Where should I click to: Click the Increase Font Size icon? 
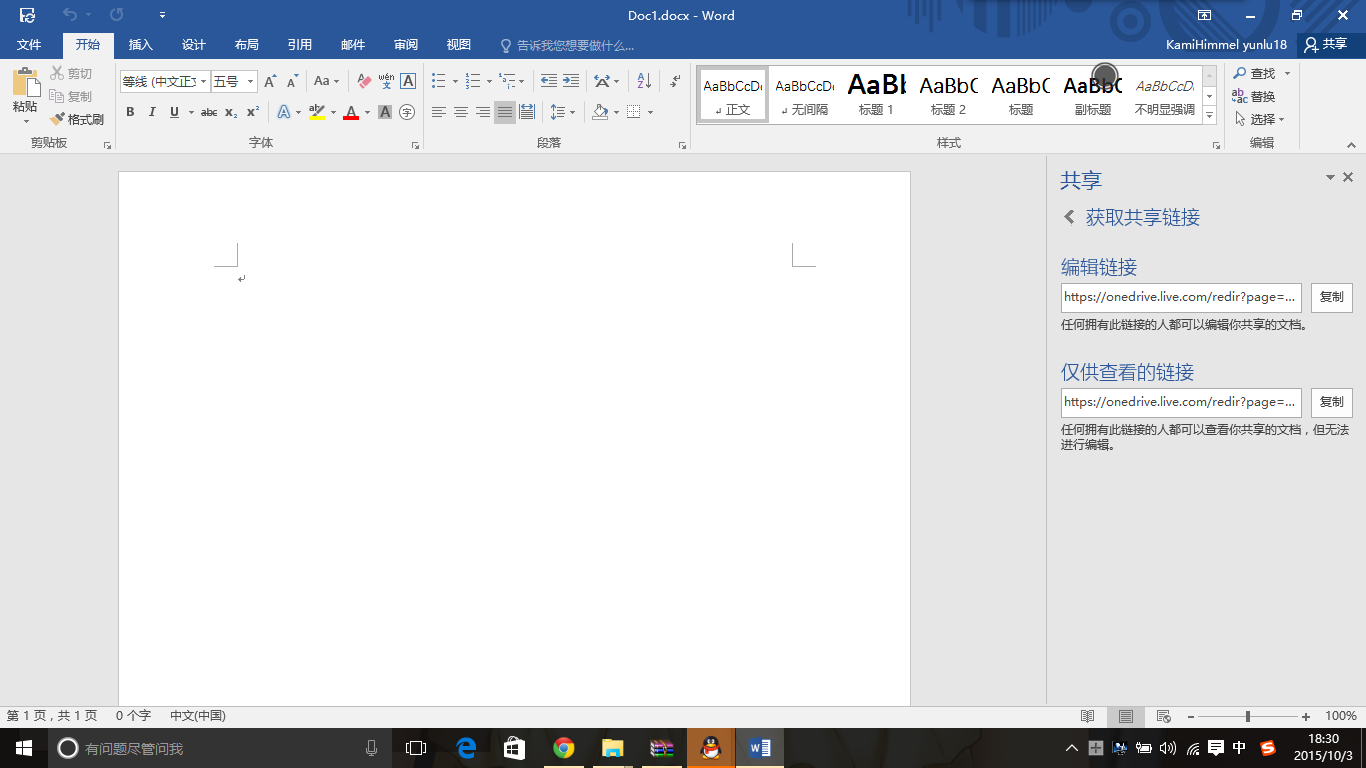270,81
